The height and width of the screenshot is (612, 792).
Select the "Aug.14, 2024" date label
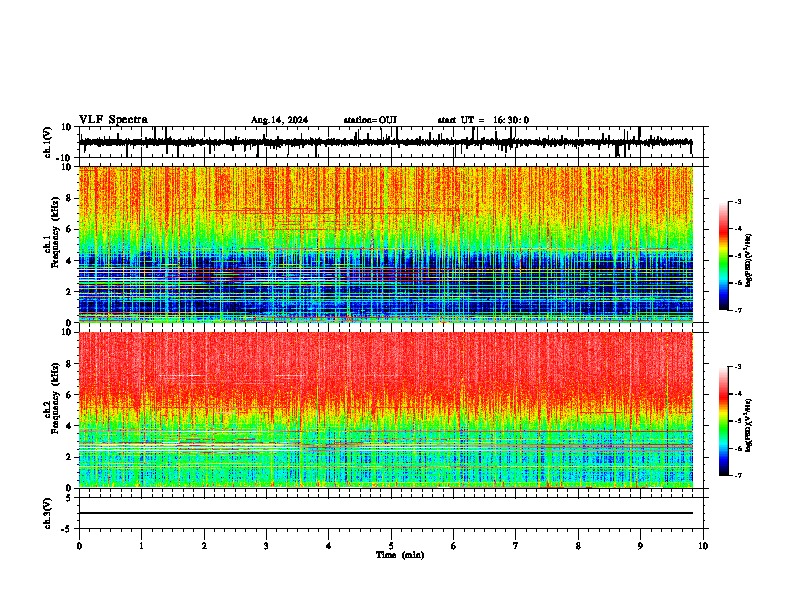pyautogui.click(x=279, y=120)
